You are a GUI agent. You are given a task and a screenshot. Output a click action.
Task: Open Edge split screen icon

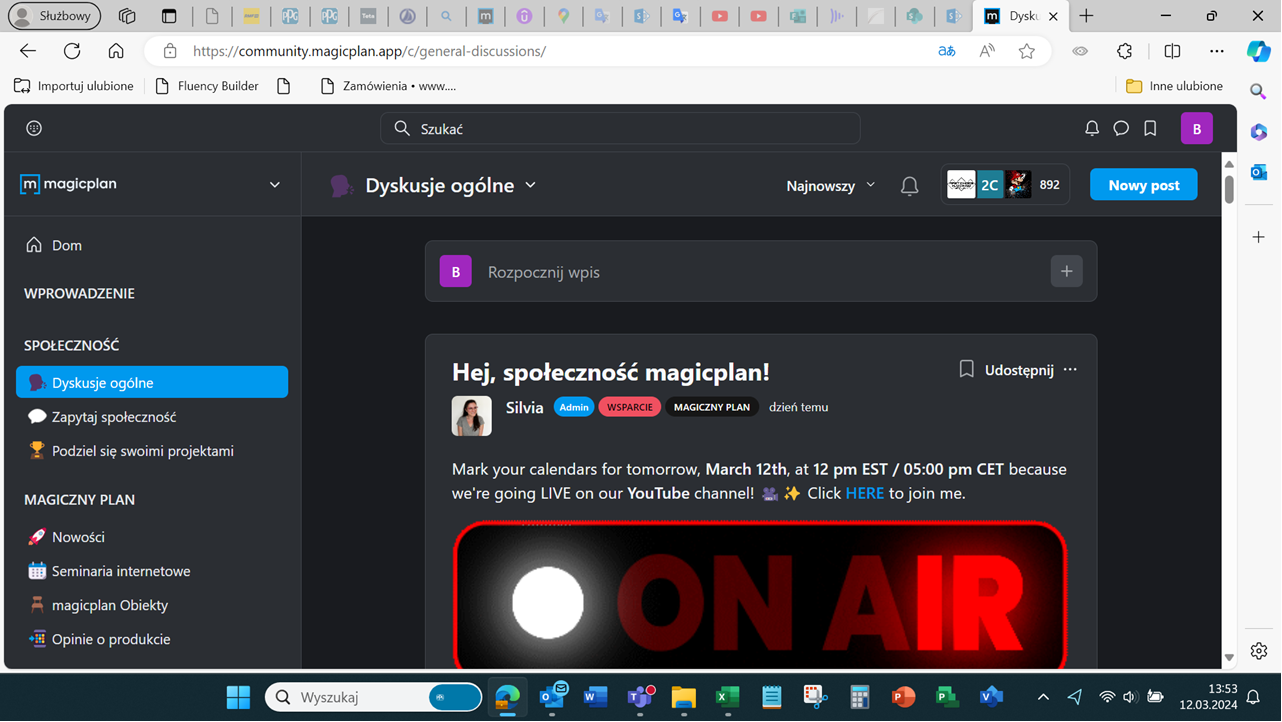[1172, 51]
